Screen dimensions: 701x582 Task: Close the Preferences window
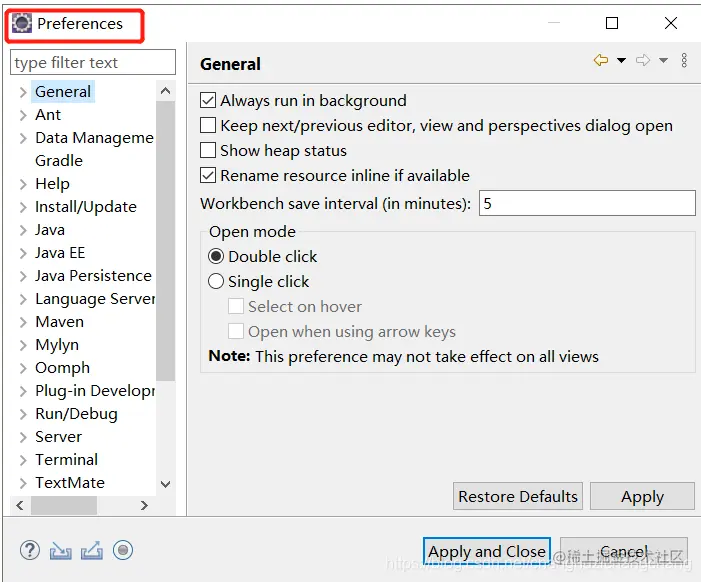[x=671, y=23]
